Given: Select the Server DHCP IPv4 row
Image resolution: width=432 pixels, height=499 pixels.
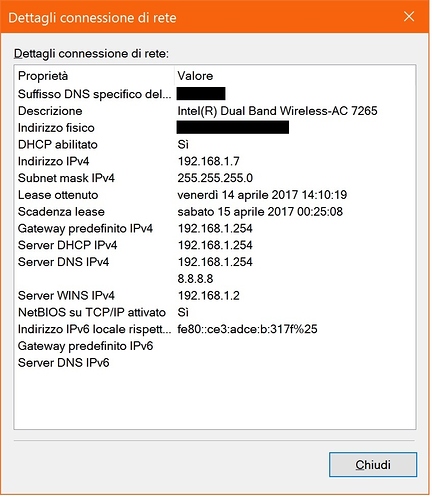Looking at the screenshot, I should pos(215,245).
